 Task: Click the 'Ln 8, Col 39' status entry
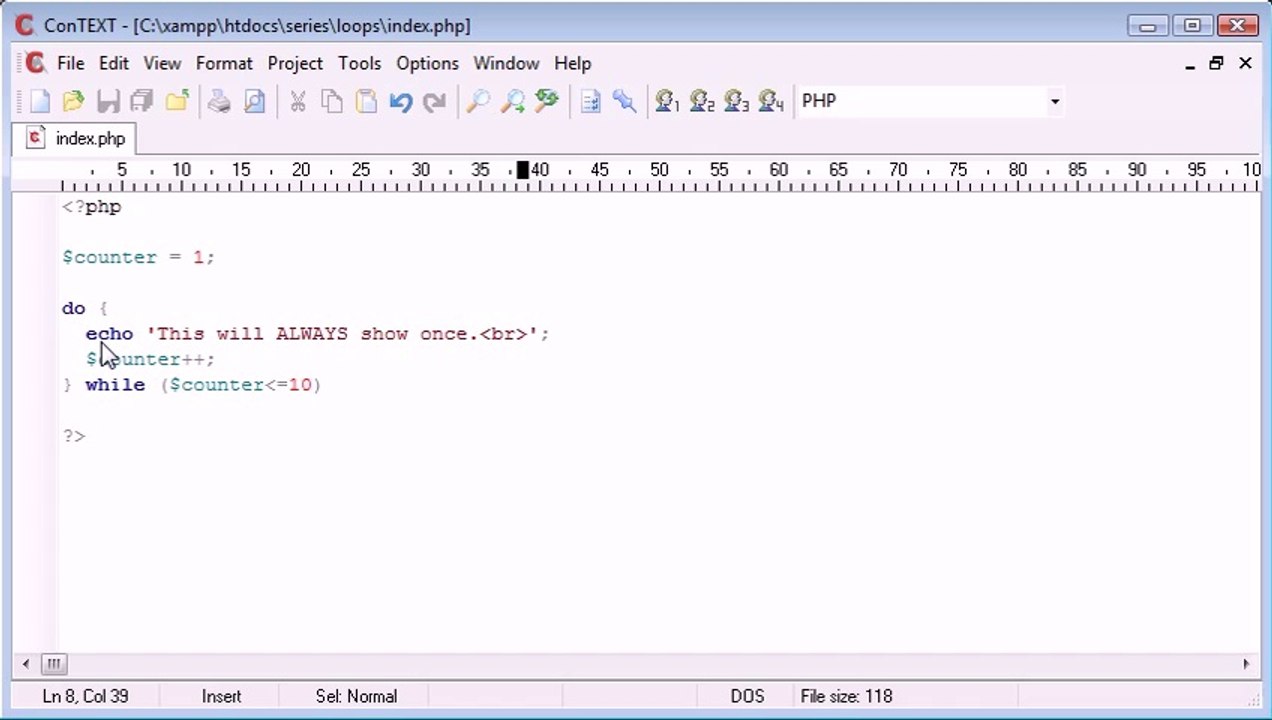tap(85, 696)
